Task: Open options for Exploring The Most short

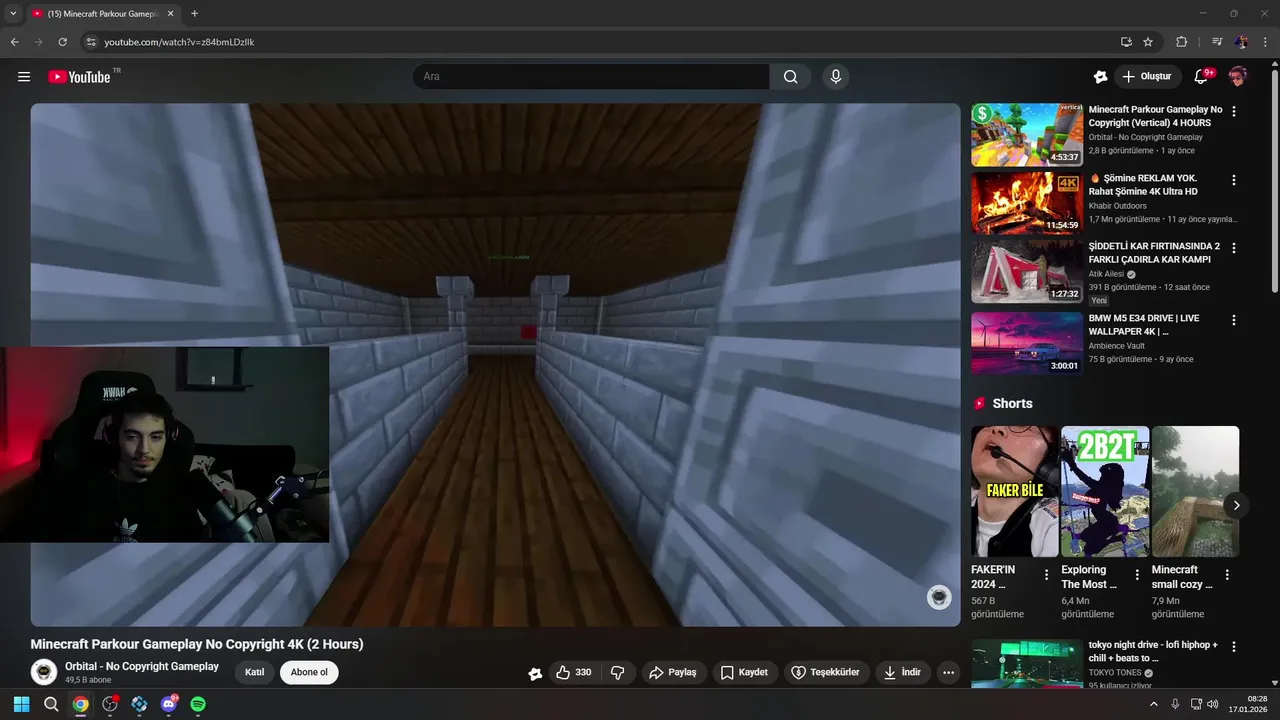Action: coord(1137,575)
